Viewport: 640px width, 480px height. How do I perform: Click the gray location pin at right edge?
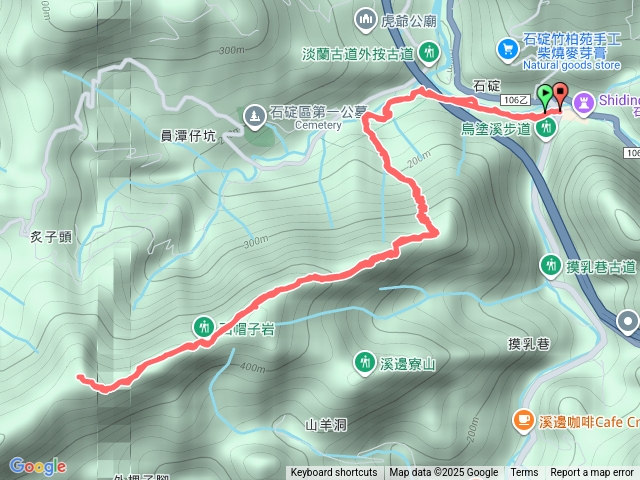(628, 321)
